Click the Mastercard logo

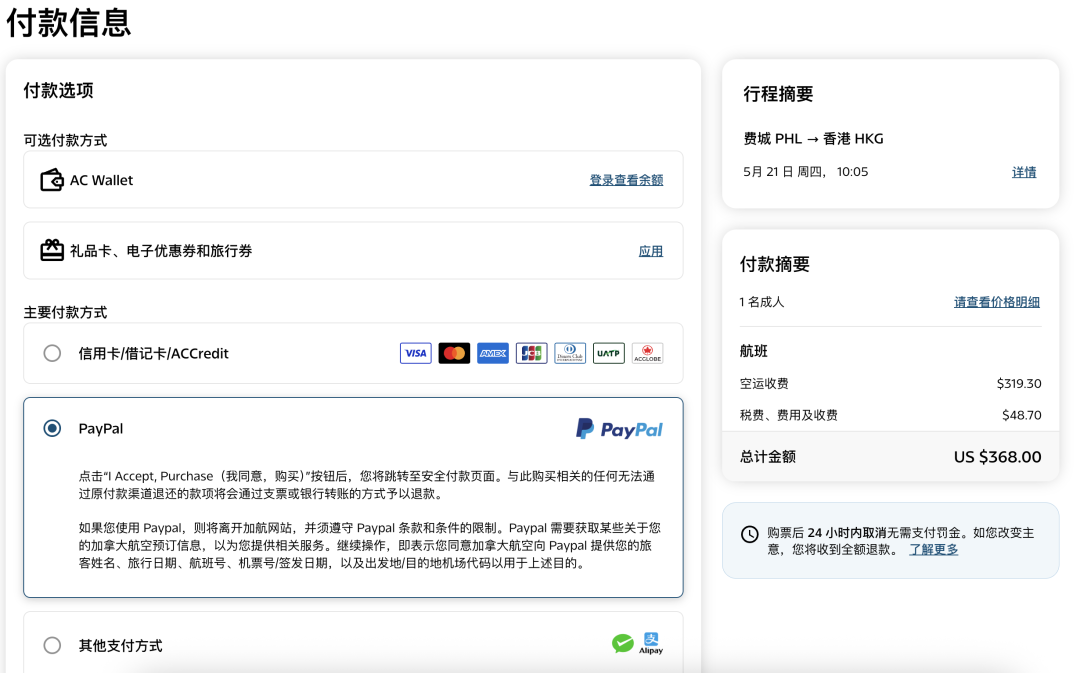(454, 353)
